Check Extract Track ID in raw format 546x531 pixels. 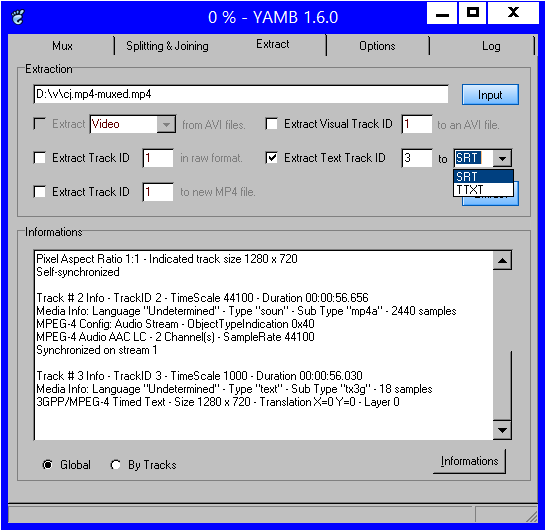pyautogui.click(x=40, y=158)
